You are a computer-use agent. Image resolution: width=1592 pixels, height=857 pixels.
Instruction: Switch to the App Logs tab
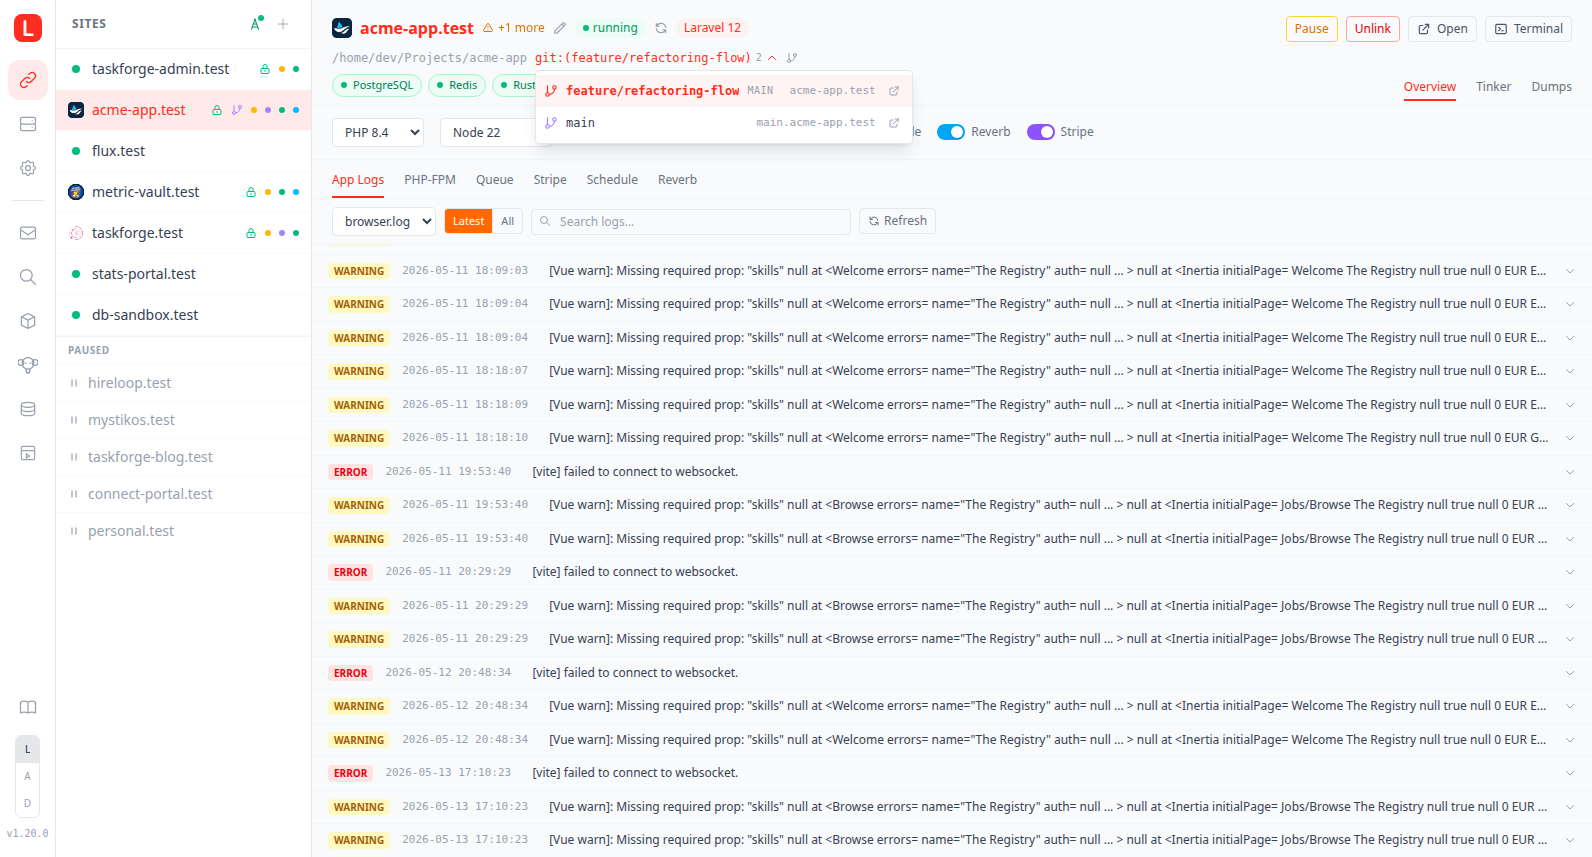pyautogui.click(x=358, y=180)
